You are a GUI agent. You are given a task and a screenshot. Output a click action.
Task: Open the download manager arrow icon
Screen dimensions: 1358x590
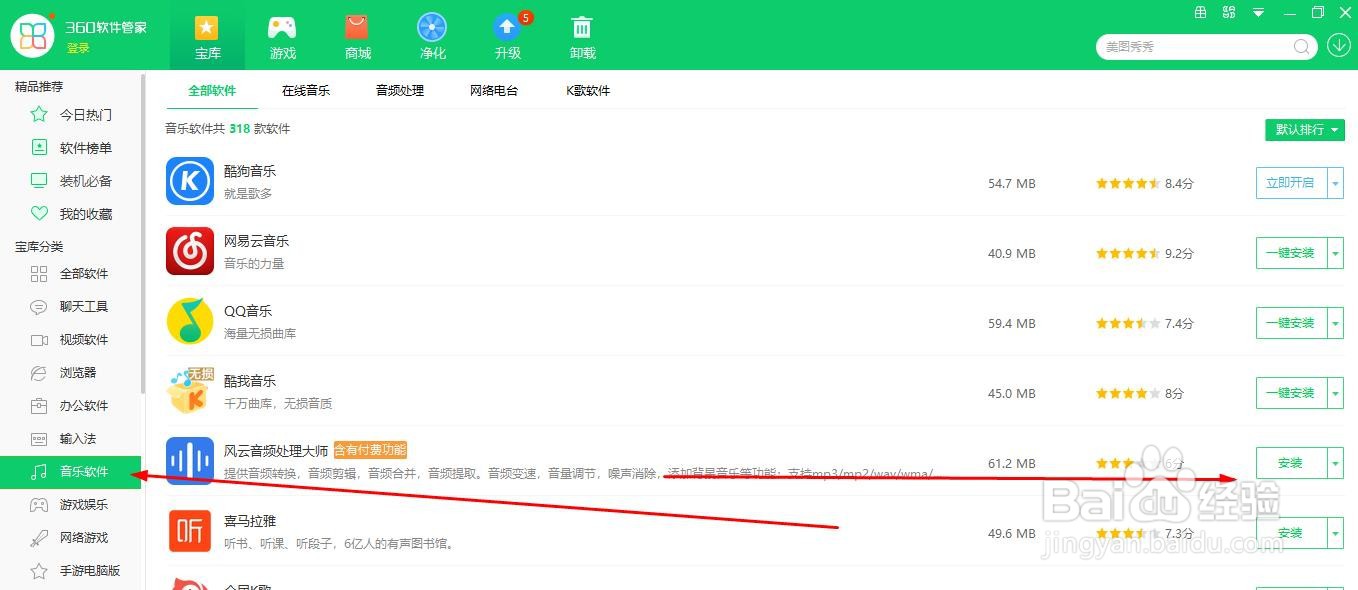click(1338, 46)
